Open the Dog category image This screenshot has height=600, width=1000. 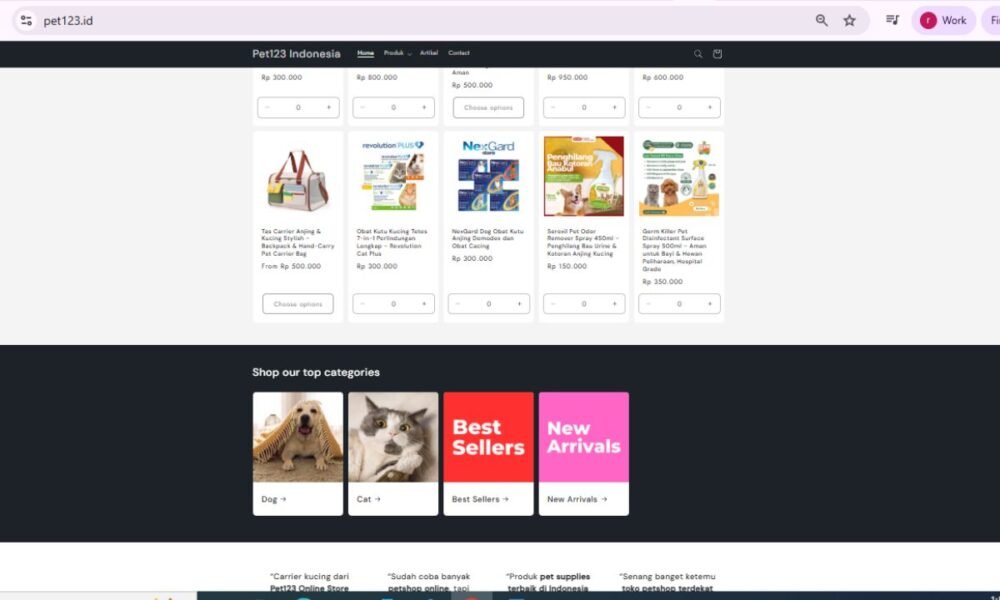[x=298, y=437]
